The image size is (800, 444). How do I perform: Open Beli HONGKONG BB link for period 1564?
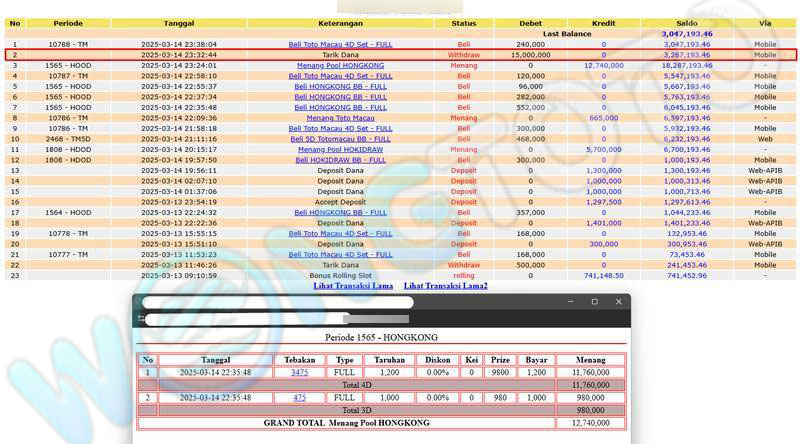point(340,212)
